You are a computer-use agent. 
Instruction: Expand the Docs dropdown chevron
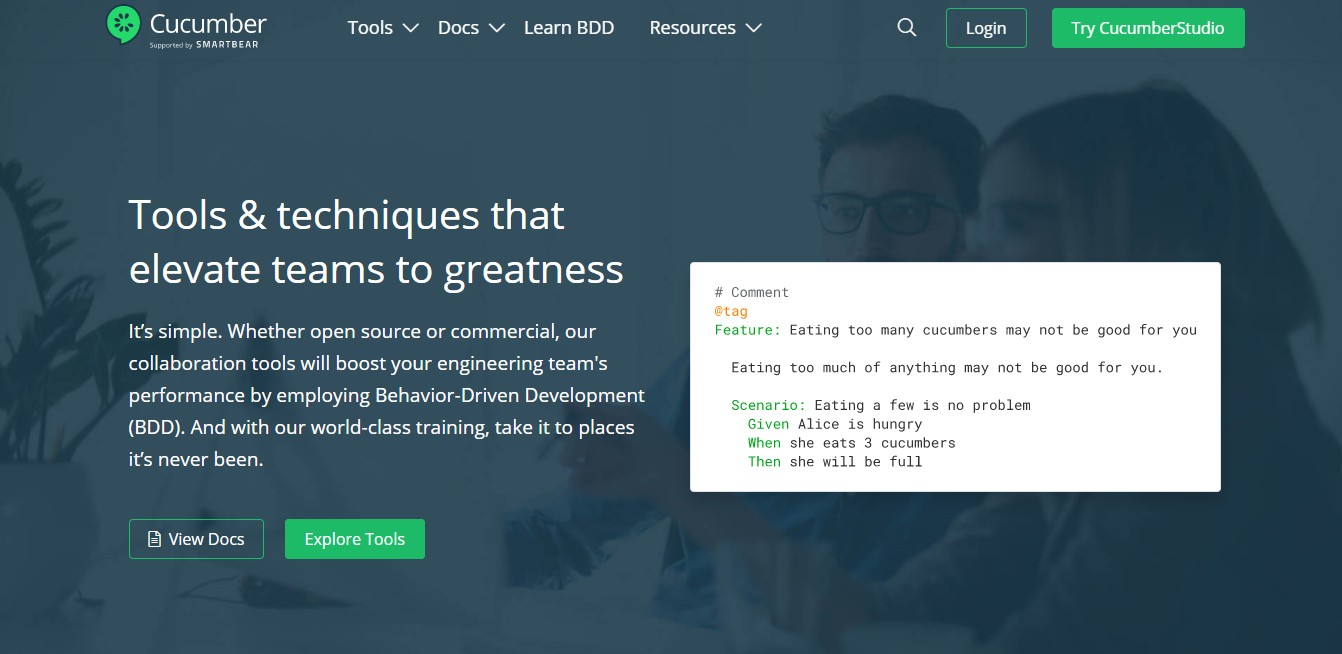497,28
